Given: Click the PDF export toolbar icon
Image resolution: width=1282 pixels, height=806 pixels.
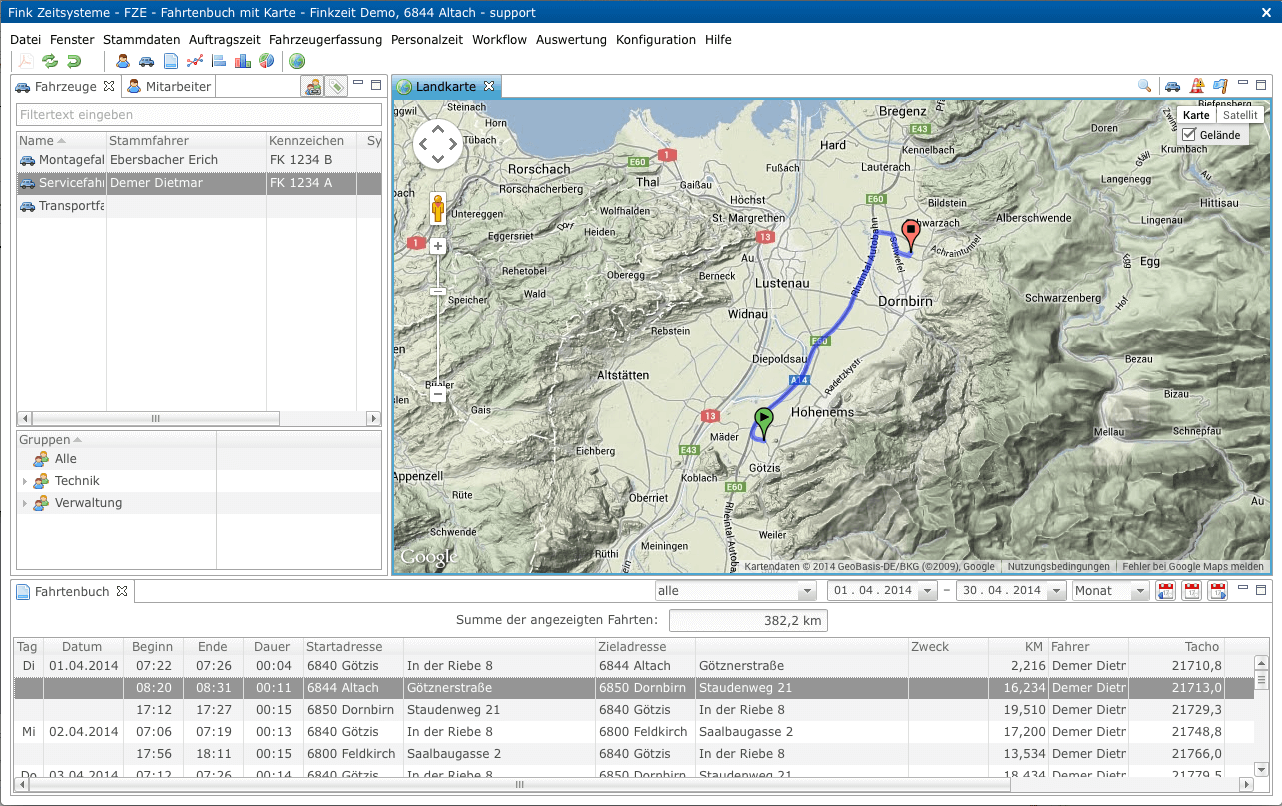Looking at the screenshot, I should [x=26, y=62].
